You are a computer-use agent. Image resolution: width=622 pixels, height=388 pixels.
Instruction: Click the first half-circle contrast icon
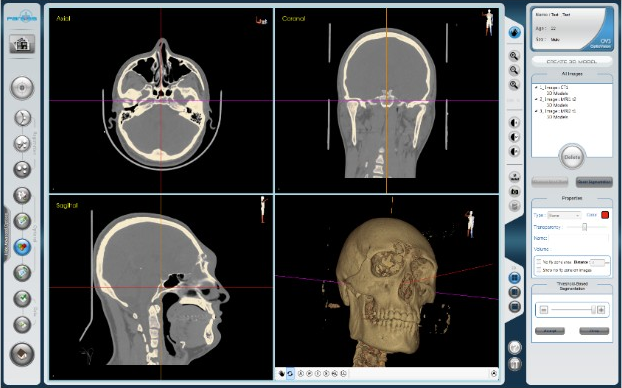point(514,123)
